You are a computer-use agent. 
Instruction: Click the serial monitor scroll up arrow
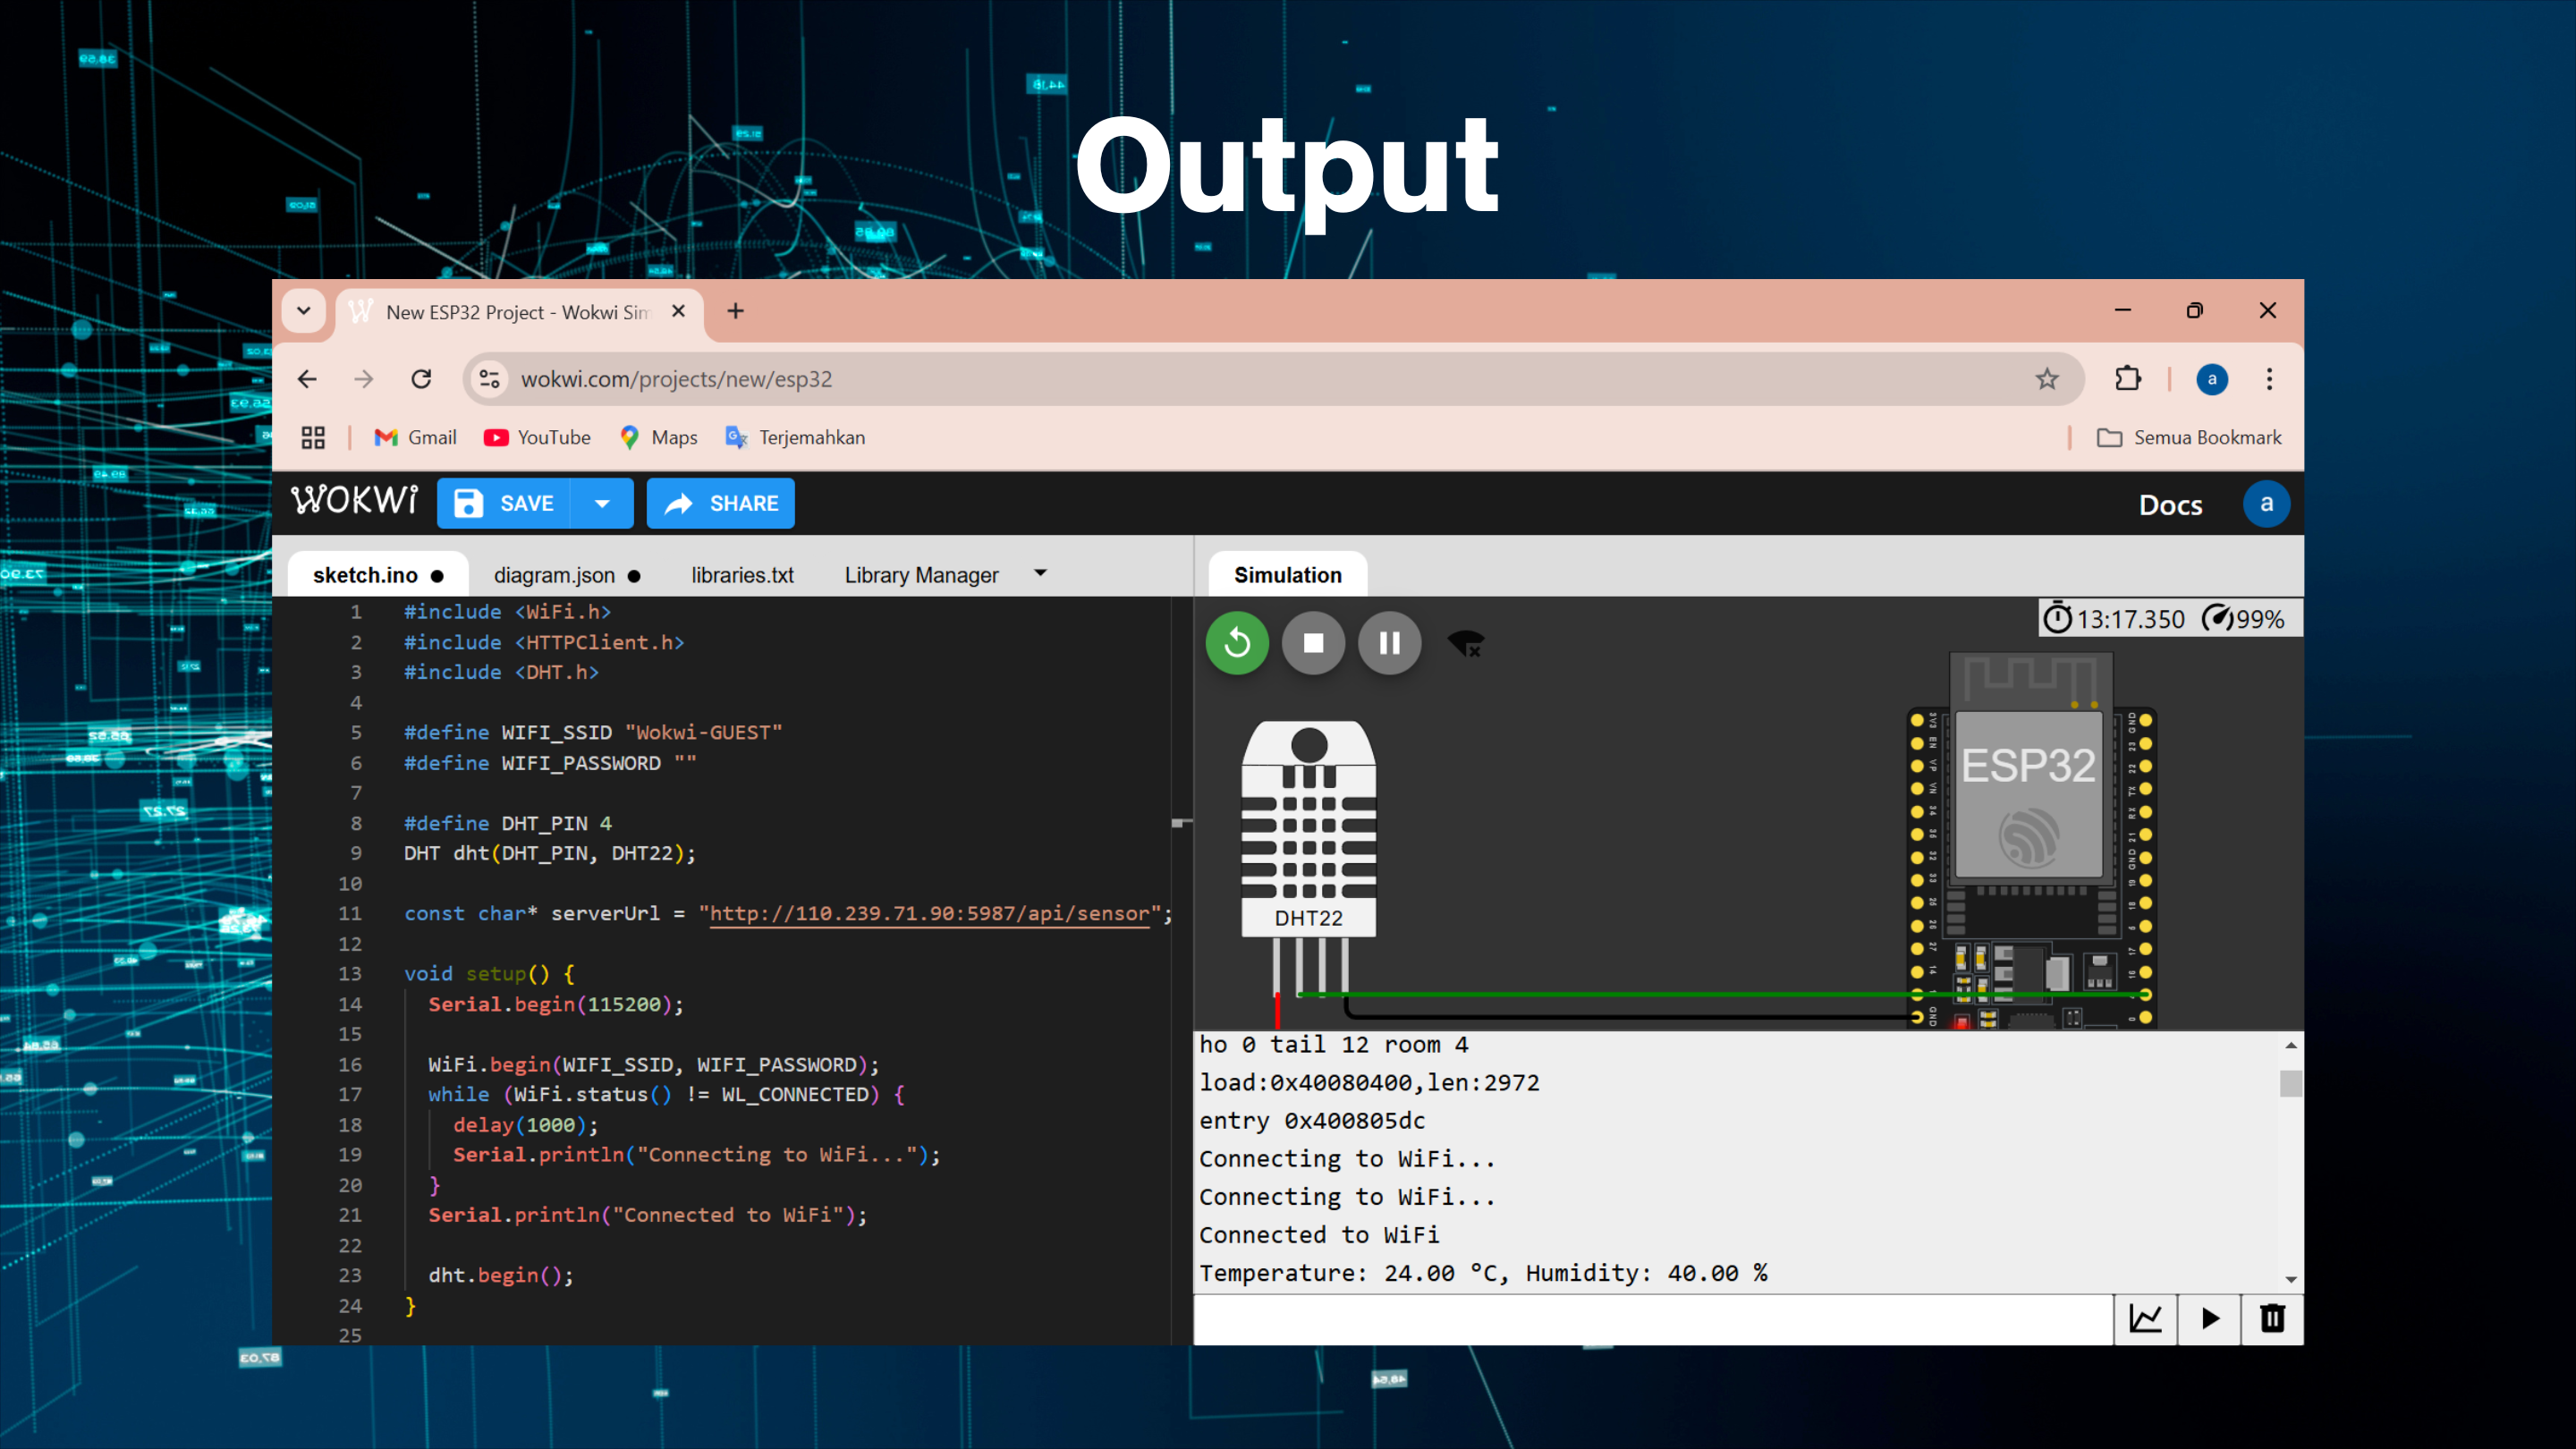pos(2290,1045)
